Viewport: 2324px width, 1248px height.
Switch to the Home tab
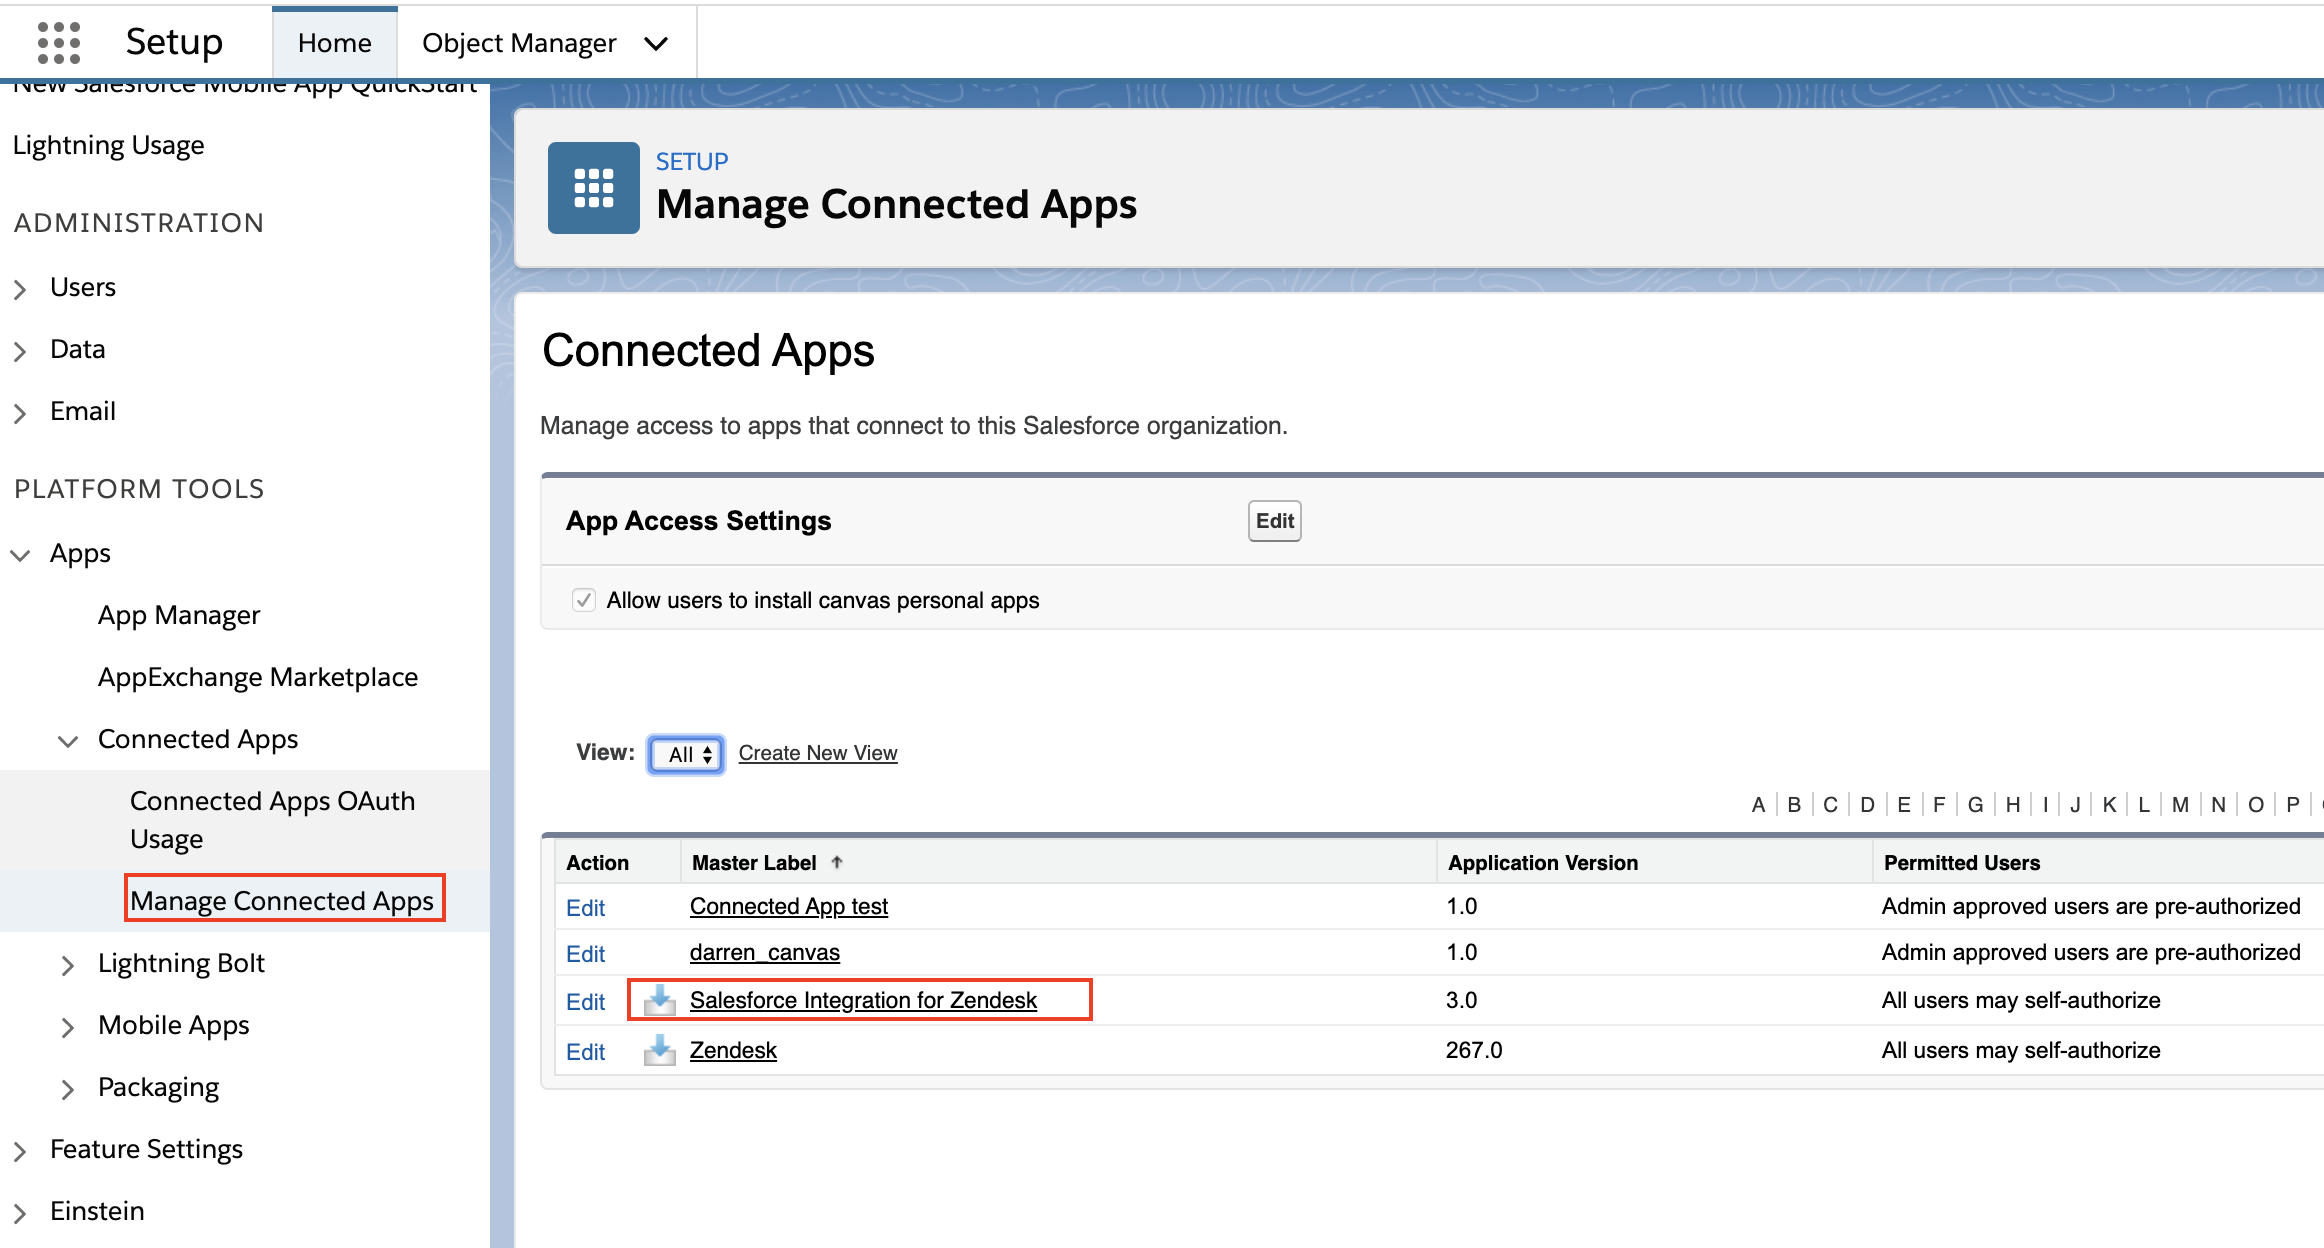[335, 43]
